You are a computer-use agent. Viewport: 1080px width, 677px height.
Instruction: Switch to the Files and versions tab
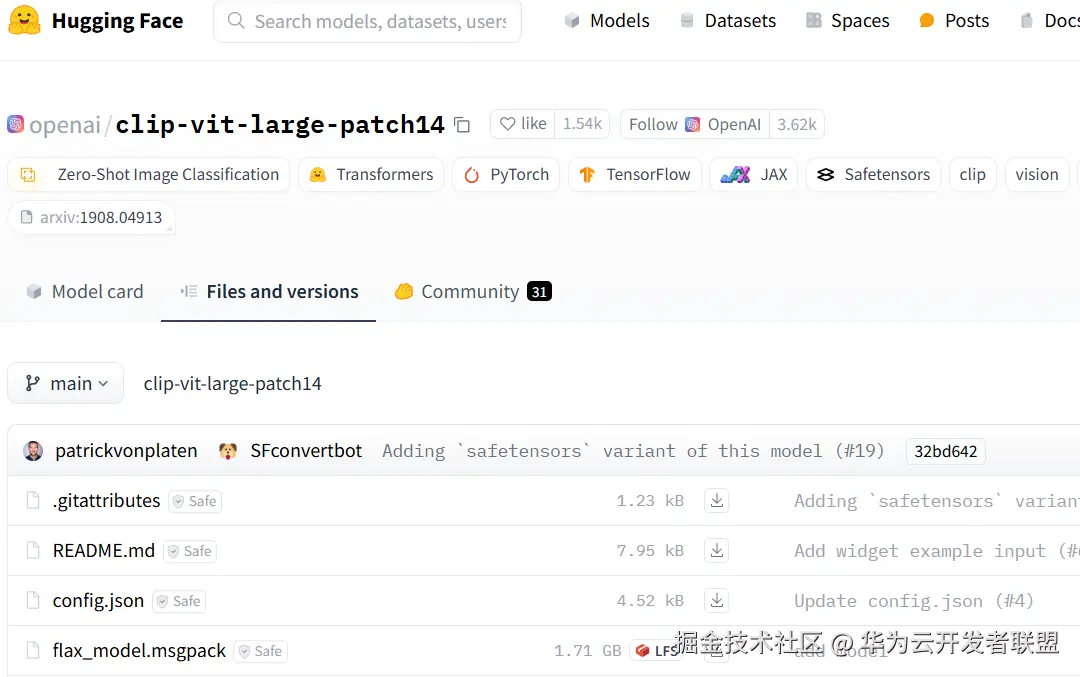[269, 292]
